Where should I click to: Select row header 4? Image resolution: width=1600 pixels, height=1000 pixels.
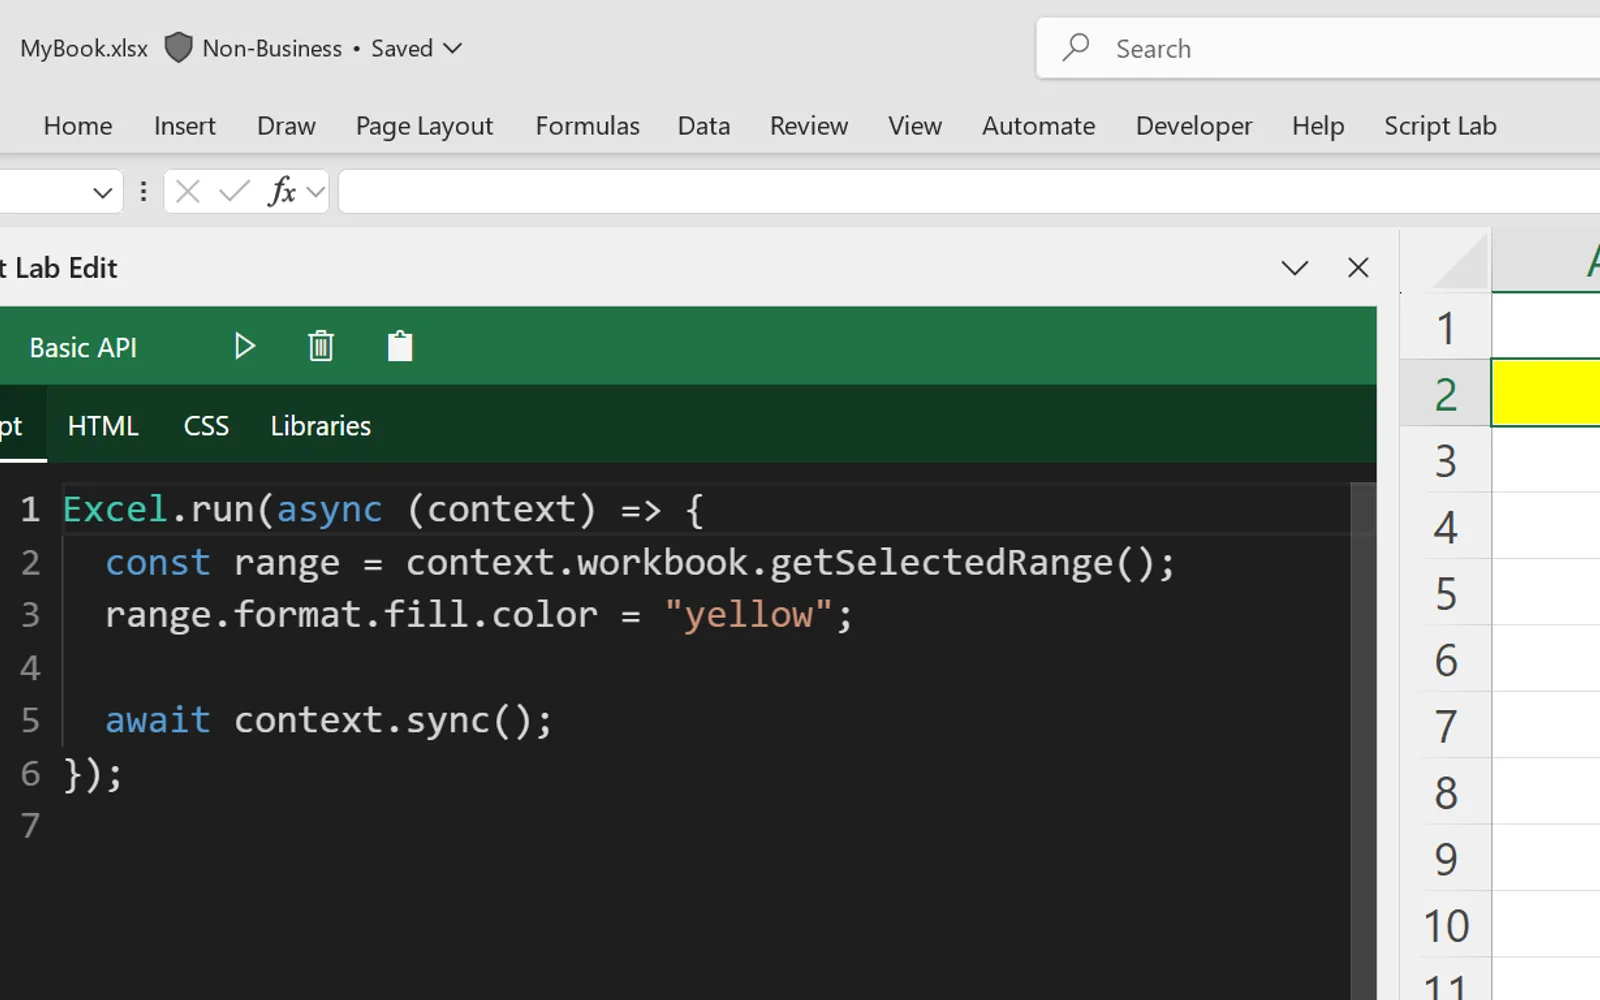coord(1445,527)
